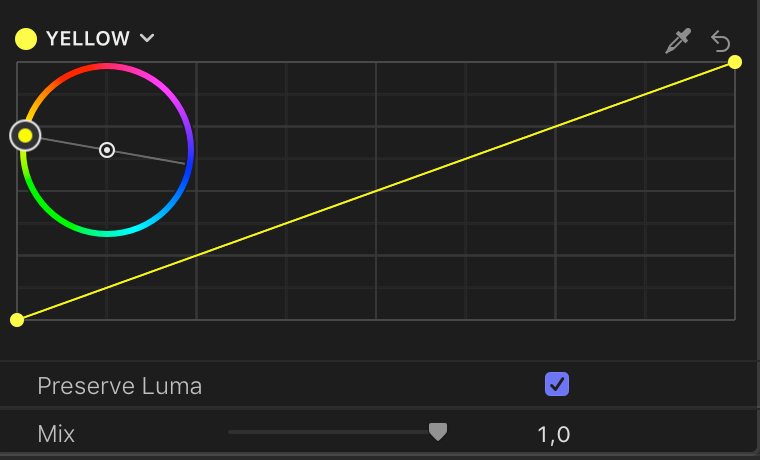The height and width of the screenshot is (460, 760).
Task: Select the Mix value field showing 1,0
Action: tap(554, 434)
